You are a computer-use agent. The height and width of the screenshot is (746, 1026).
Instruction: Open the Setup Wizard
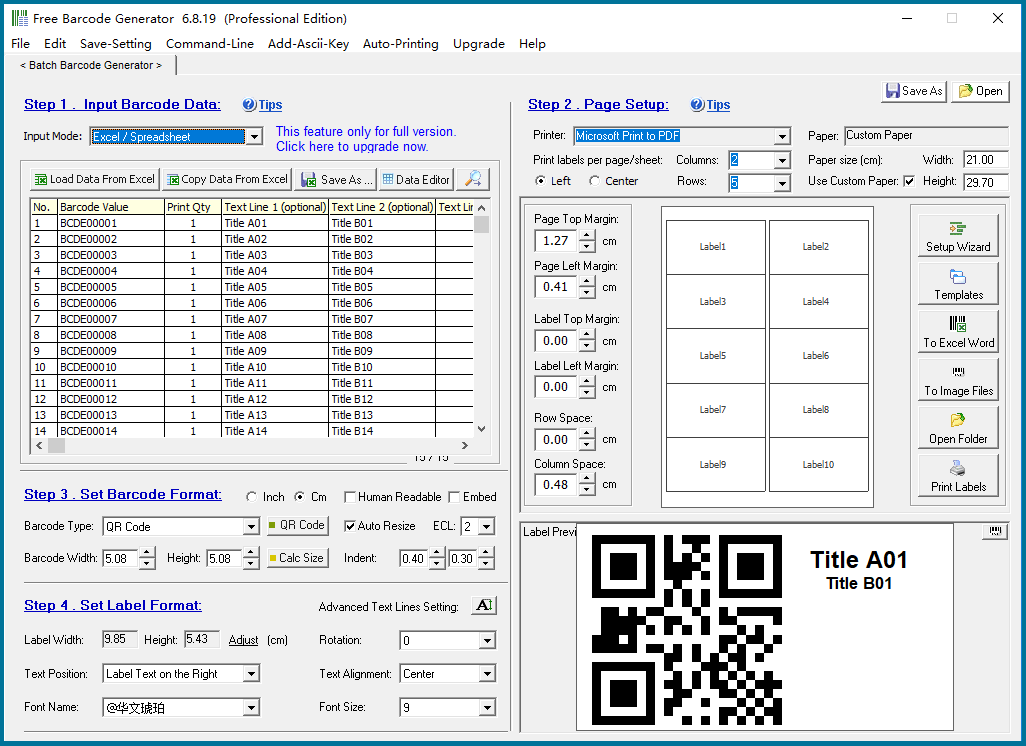[x=958, y=236]
